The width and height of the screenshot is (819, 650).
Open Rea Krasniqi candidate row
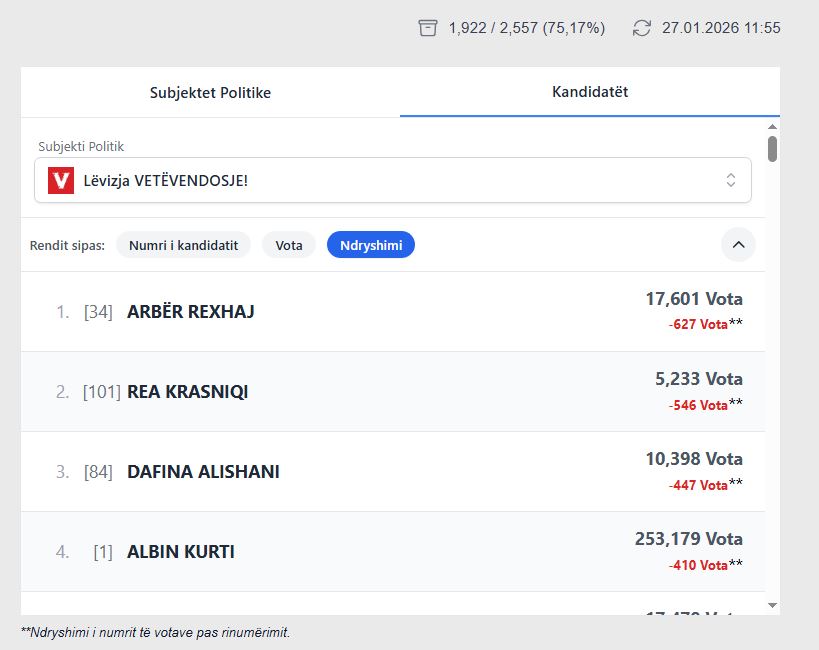[187, 392]
